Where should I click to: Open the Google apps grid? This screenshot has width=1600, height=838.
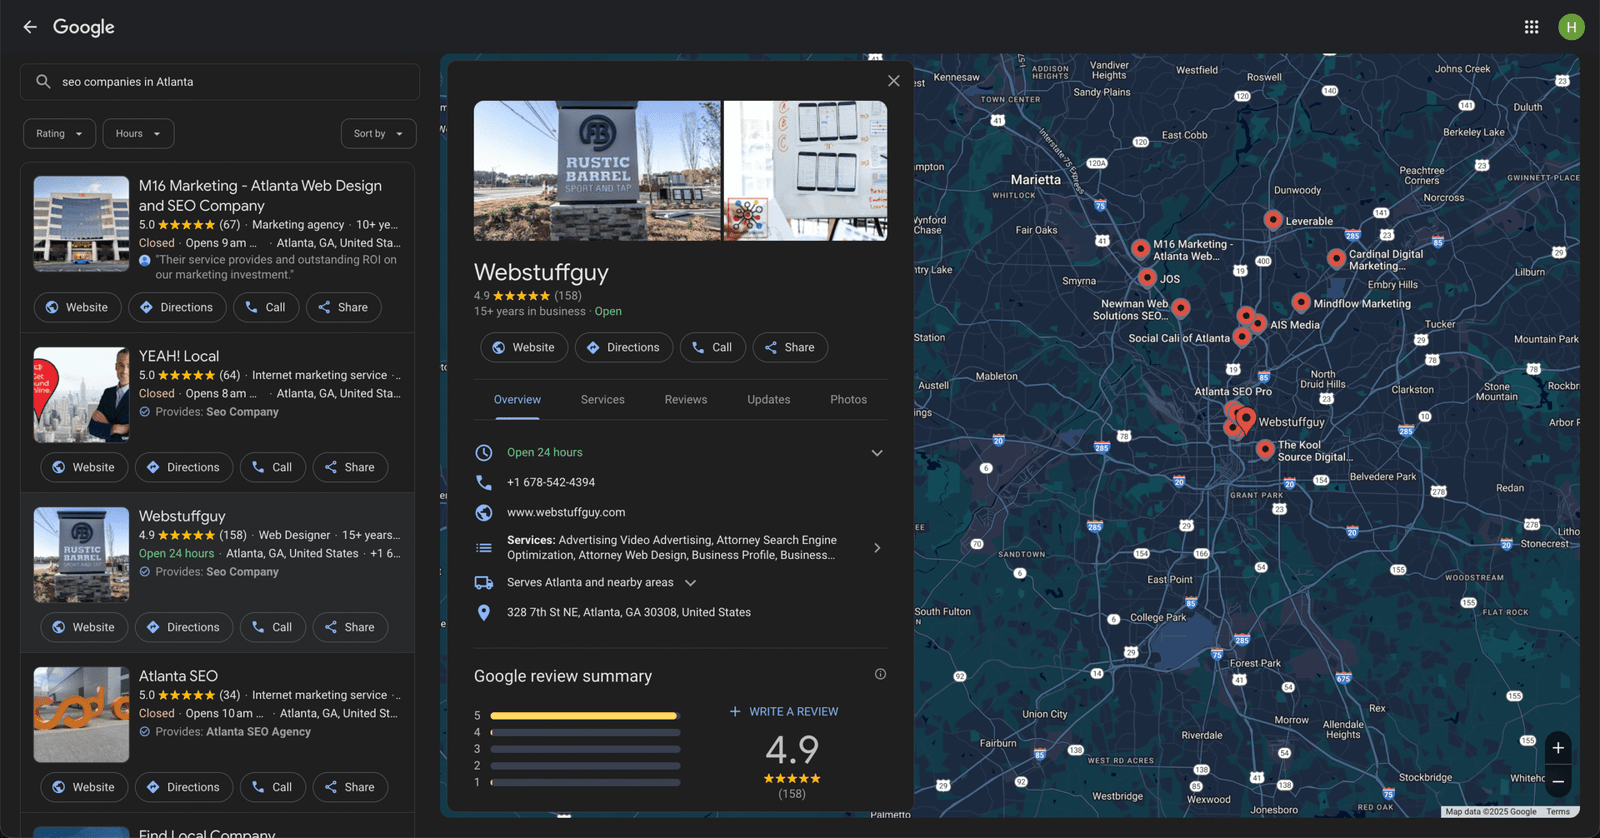[x=1531, y=27]
